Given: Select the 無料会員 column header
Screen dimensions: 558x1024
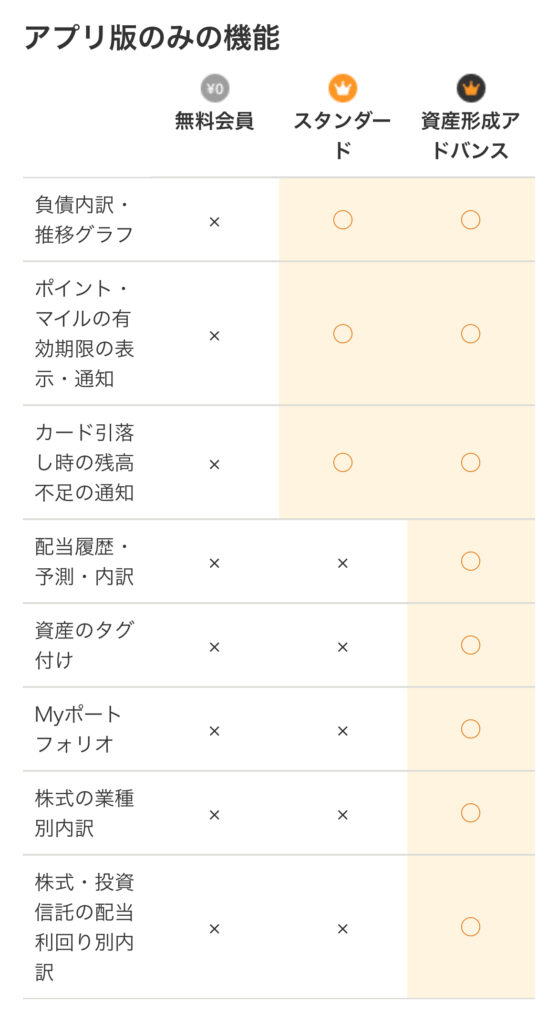Looking at the screenshot, I should pyautogui.click(x=214, y=121).
